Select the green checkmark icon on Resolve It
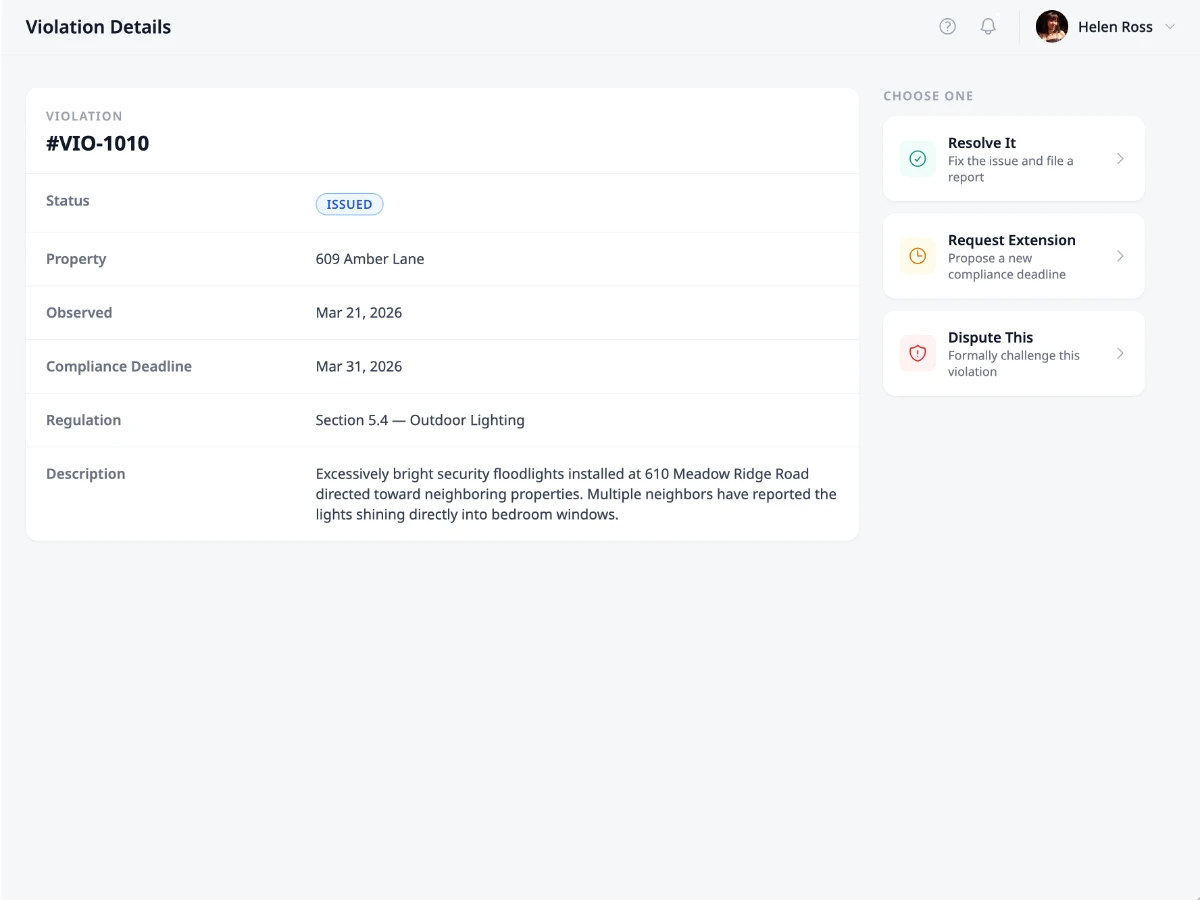1200x900 pixels. click(x=917, y=158)
